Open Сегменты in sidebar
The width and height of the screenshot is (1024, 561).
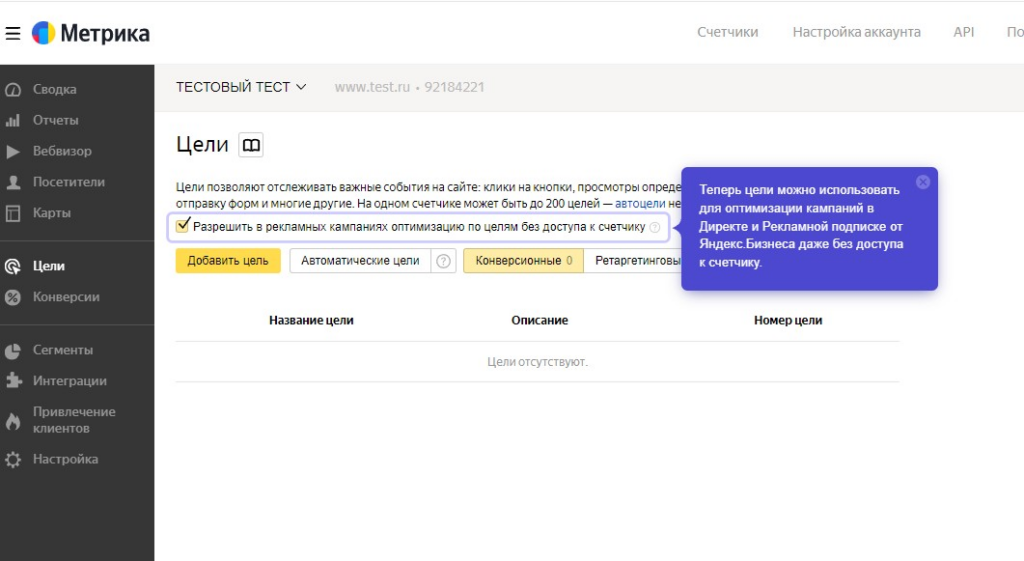pyautogui.click(x=63, y=350)
